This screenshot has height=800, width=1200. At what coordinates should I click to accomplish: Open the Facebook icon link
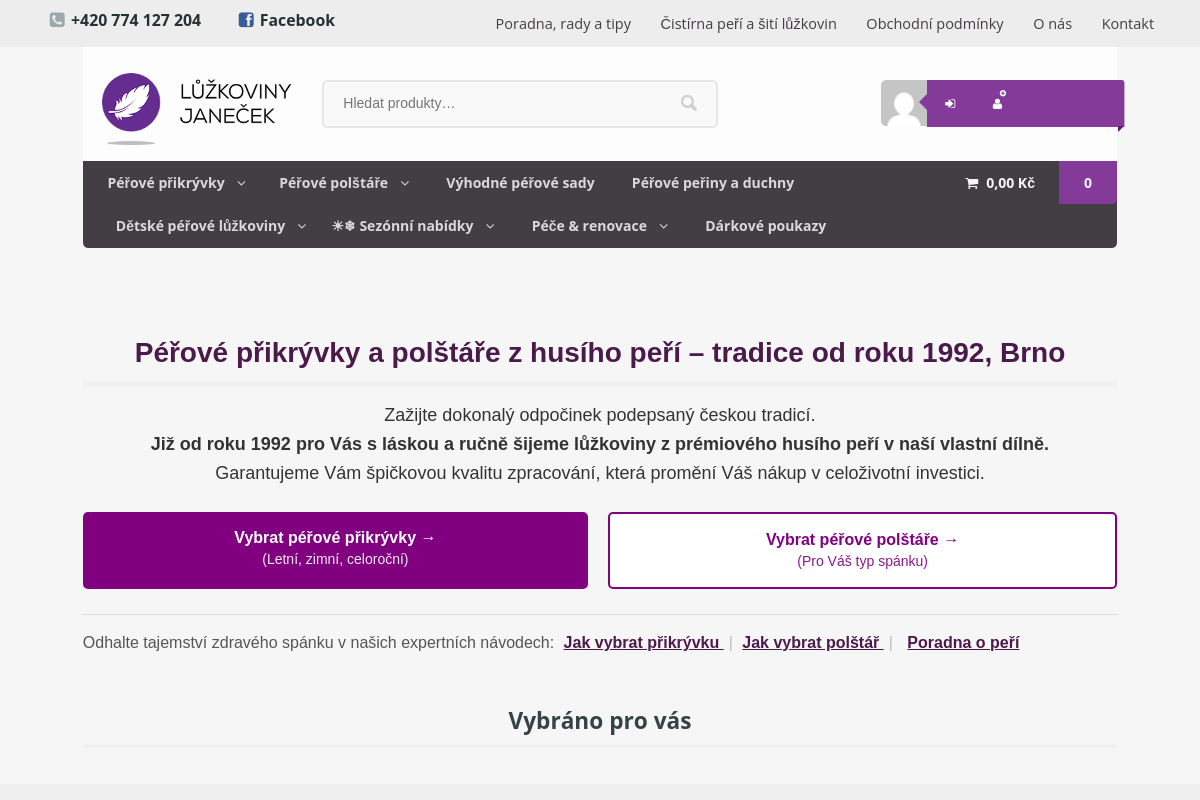click(245, 20)
